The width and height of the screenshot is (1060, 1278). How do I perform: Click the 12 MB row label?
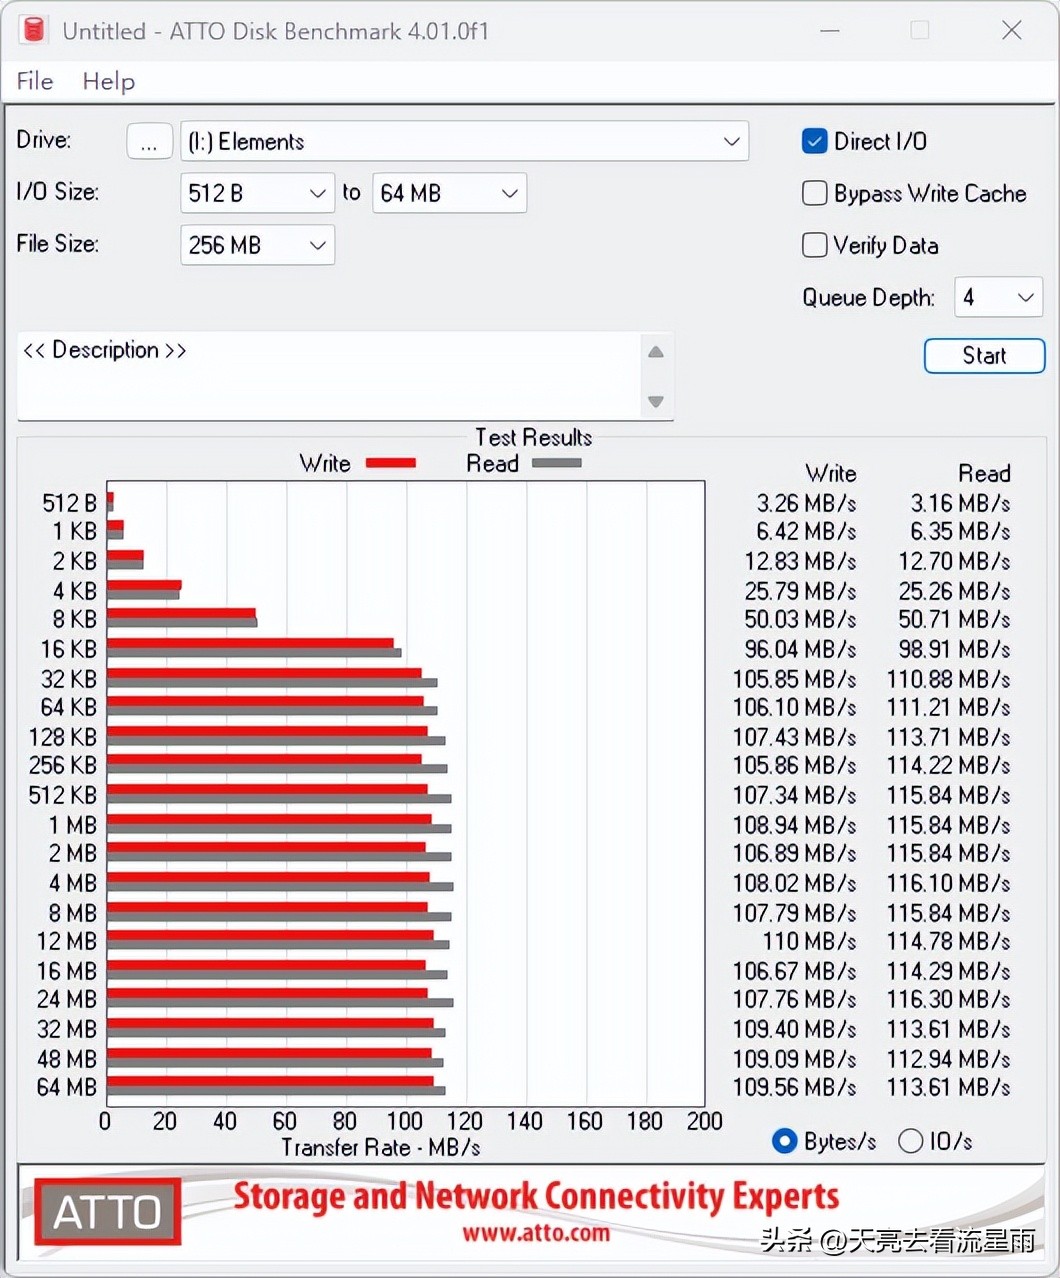click(66, 941)
